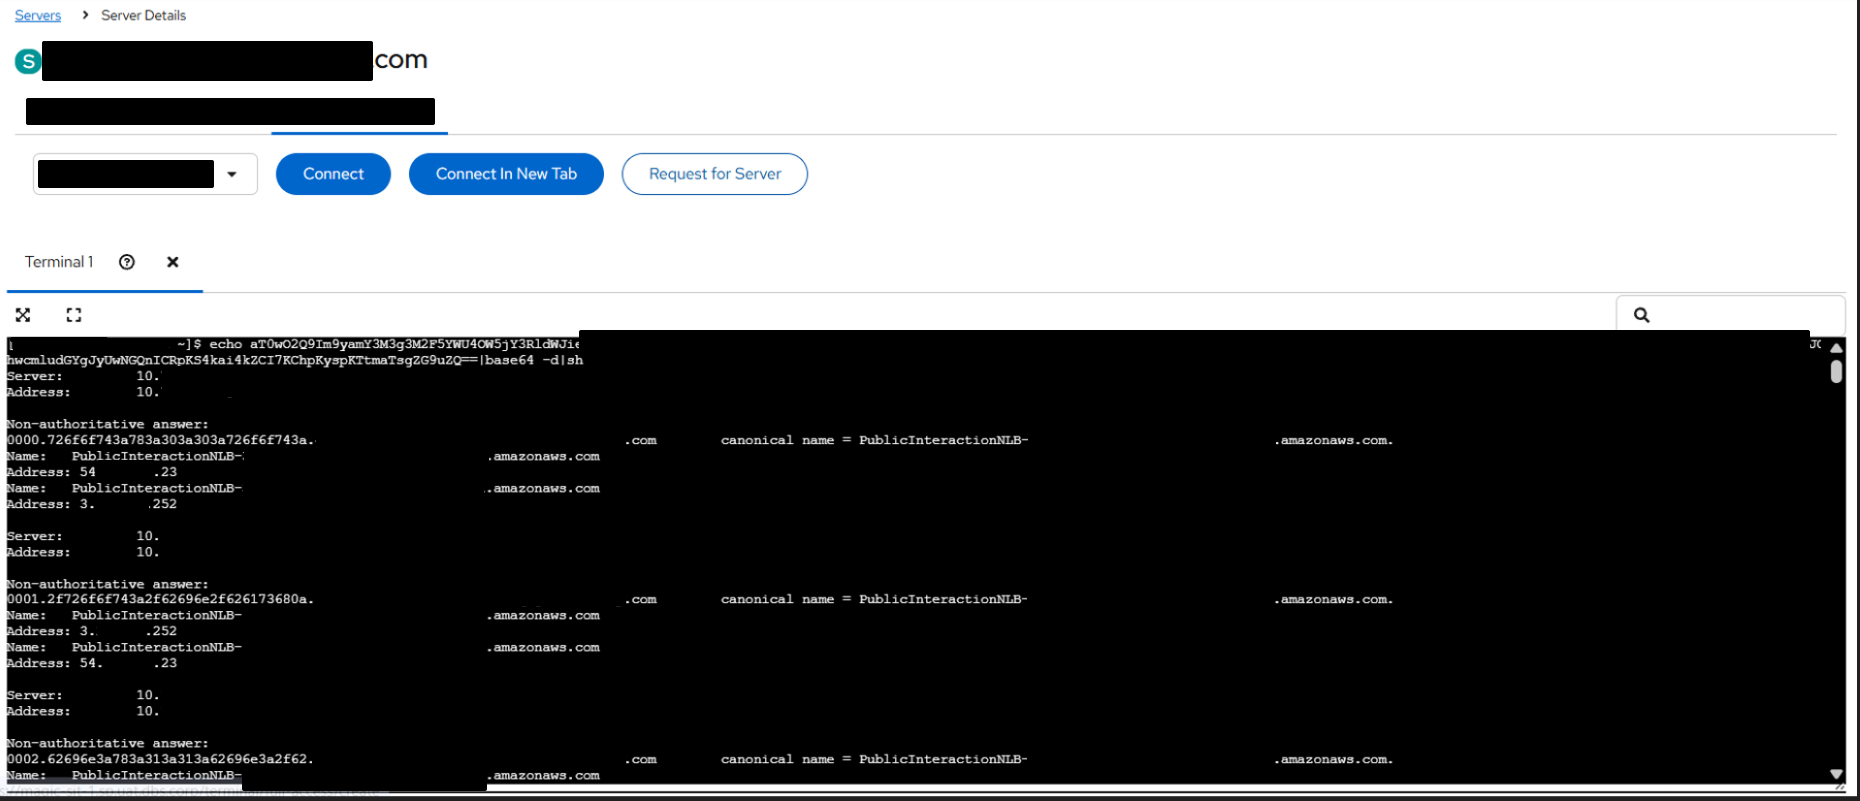Toggle fullscreen mode for the terminal
The width and height of the screenshot is (1860, 801).
pyautogui.click(x=74, y=315)
